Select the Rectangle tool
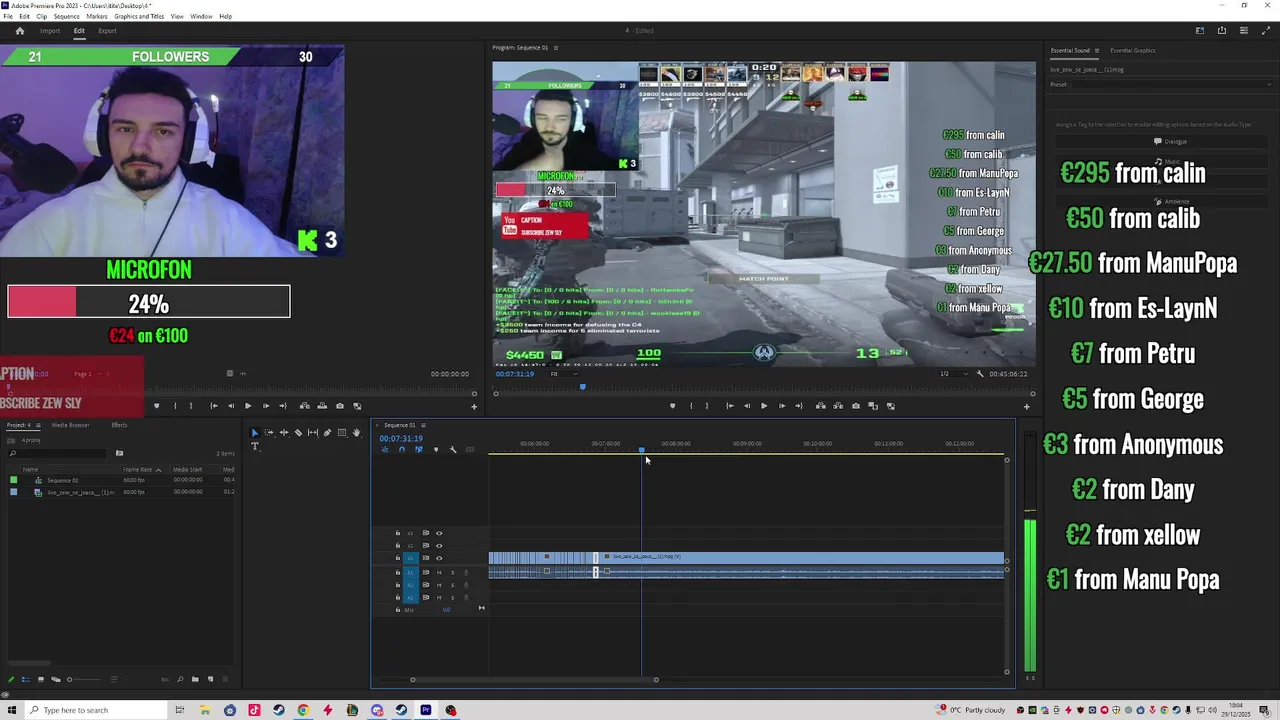 [342, 433]
